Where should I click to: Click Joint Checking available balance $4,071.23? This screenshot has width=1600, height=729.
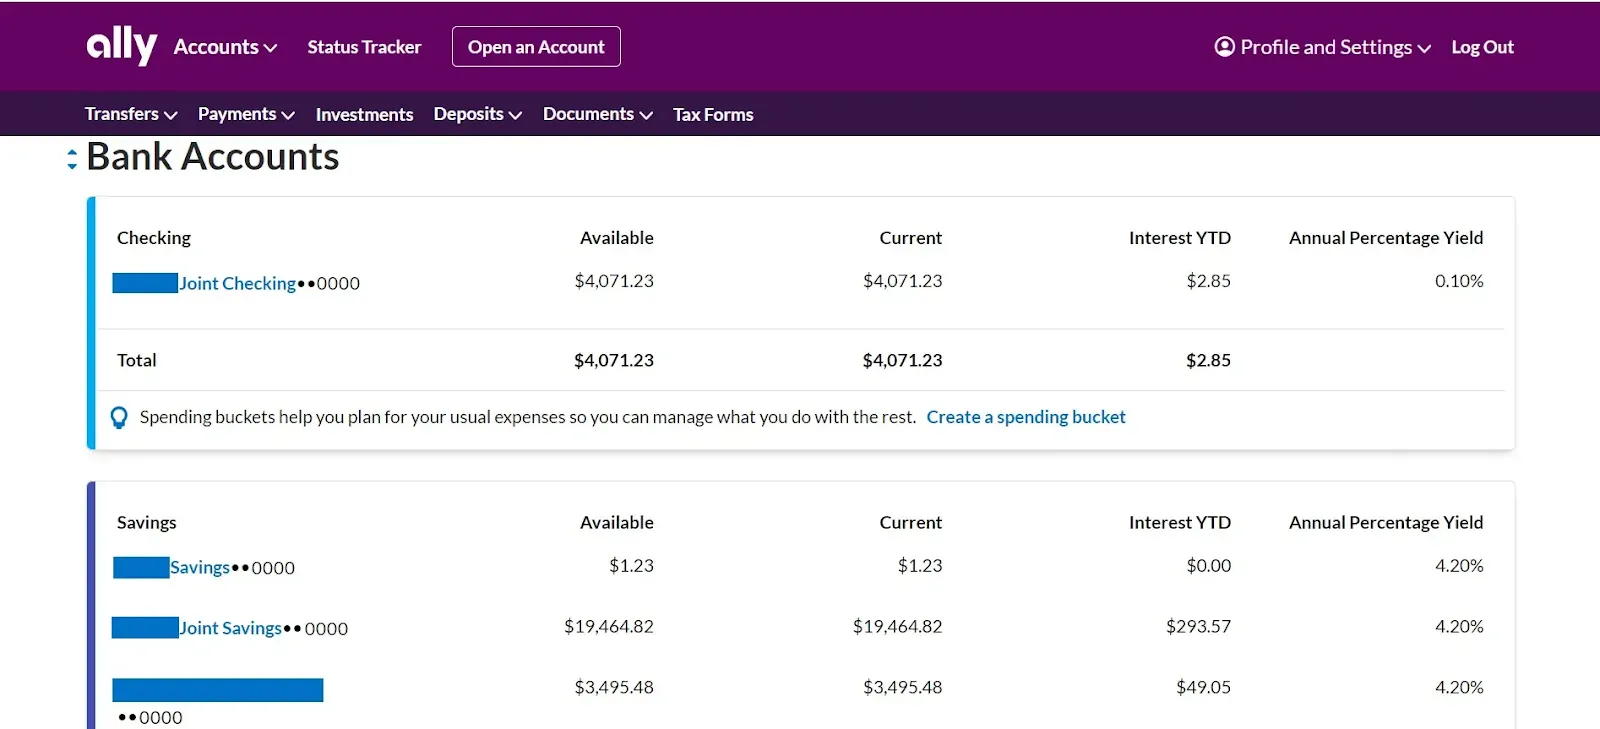(x=614, y=281)
